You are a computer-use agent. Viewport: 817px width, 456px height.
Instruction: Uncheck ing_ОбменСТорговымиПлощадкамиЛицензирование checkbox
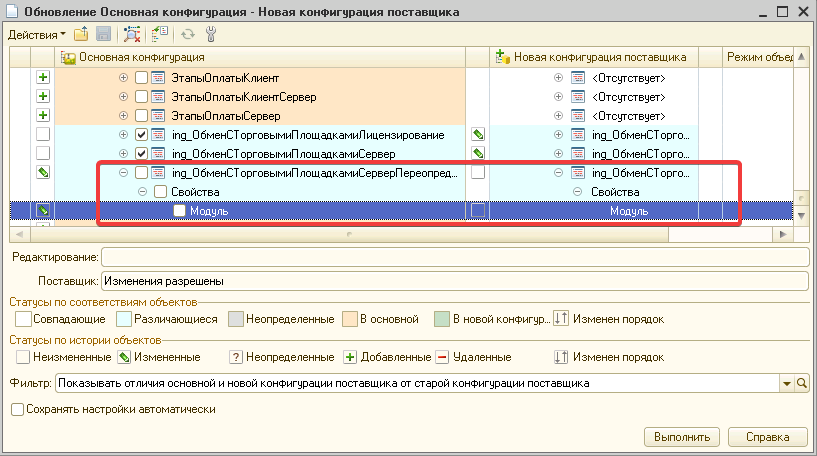(x=141, y=135)
